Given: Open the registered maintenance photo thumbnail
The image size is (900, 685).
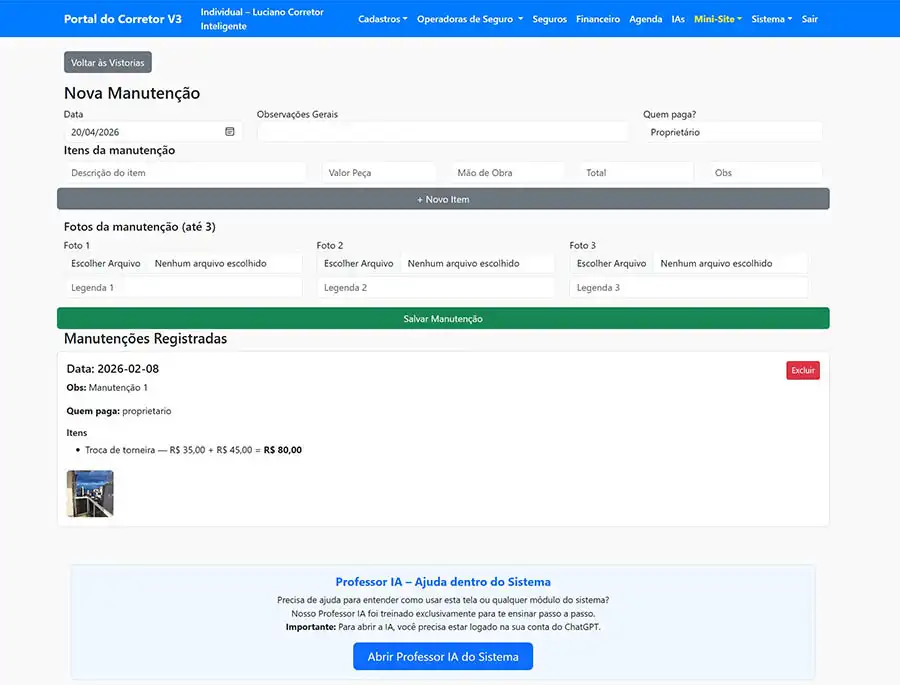Looking at the screenshot, I should 90,494.
